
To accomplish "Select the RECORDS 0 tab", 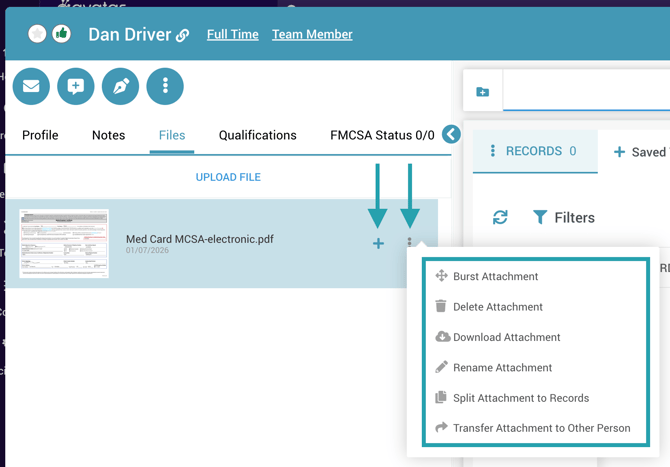I will coord(535,151).
